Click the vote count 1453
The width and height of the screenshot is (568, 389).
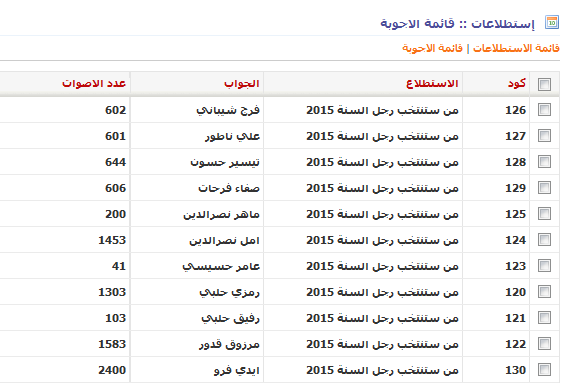coord(112,240)
